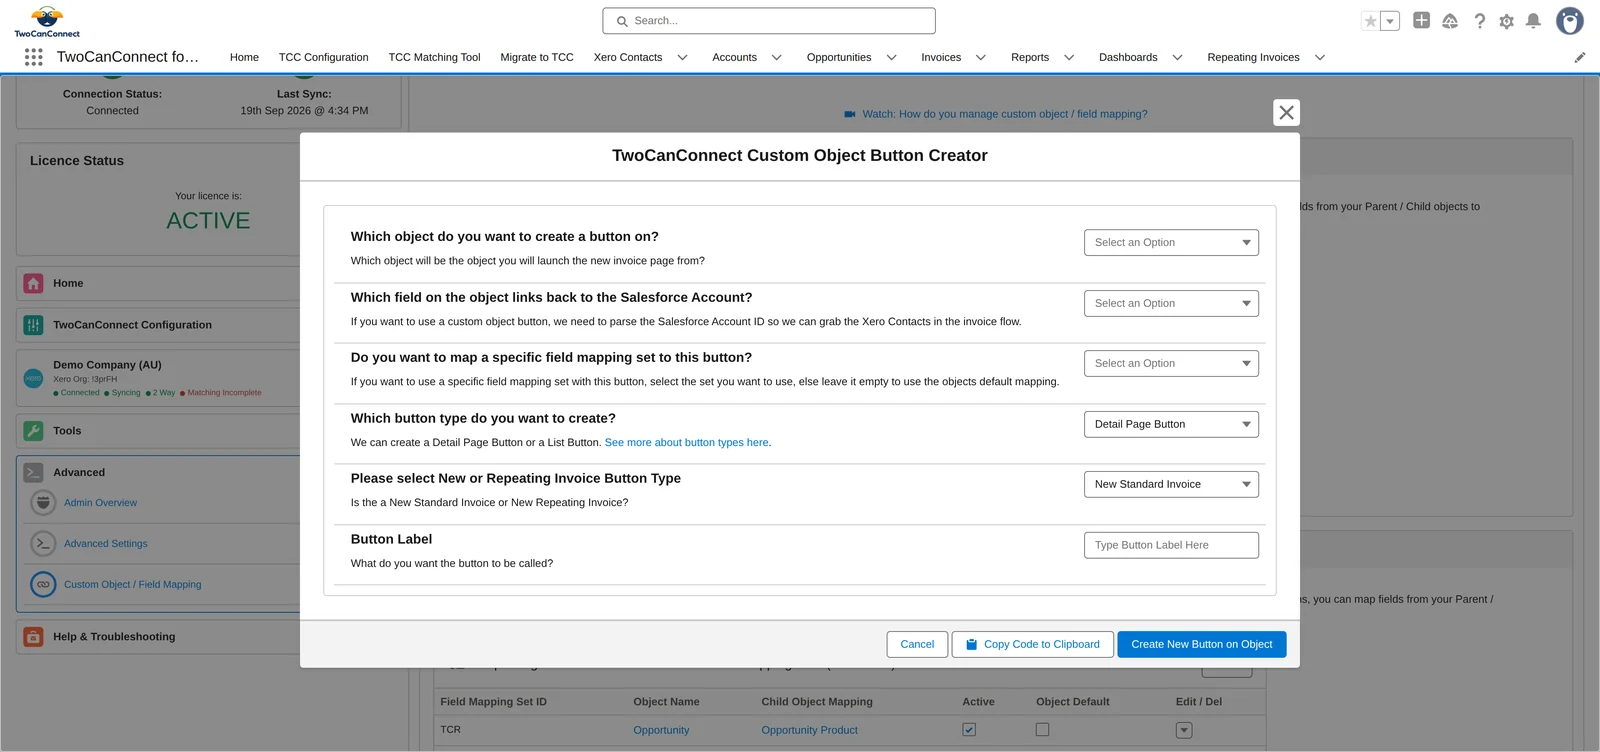Follow See more about button types link
The image size is (1600, 752).
click(687, 443)
